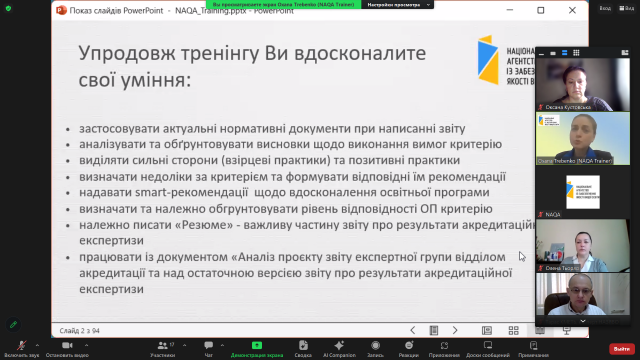Image resolution: width=640 pixels, height=360 pixels.
Task: Open the slide notes page icon
Action: tap(434, 330)
